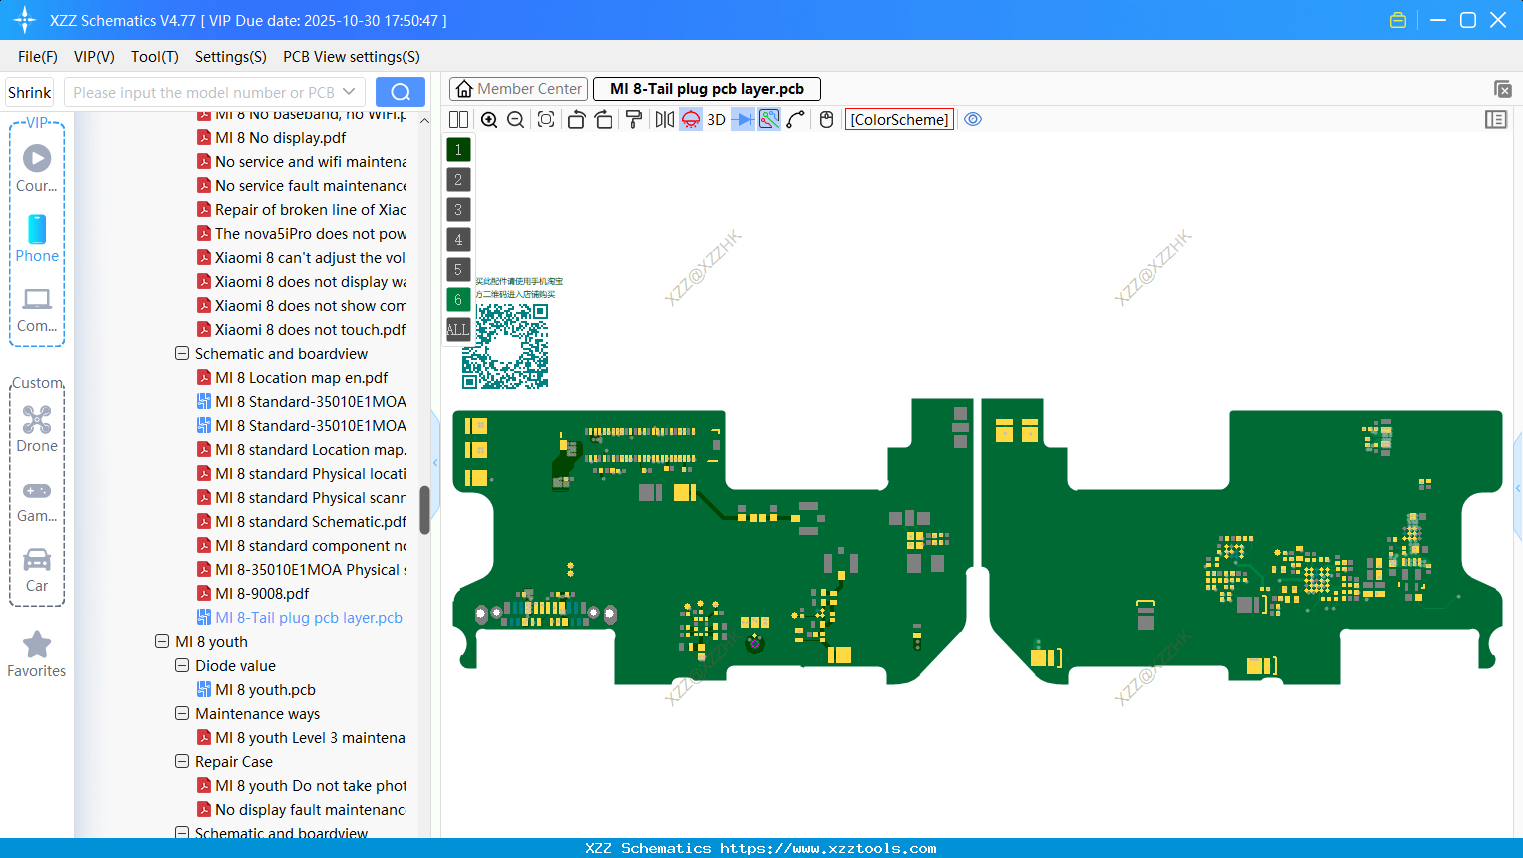The height and width of the screenshot is (858, 1523).
Task: Show PCB layer 4
Action: [458, 240]
